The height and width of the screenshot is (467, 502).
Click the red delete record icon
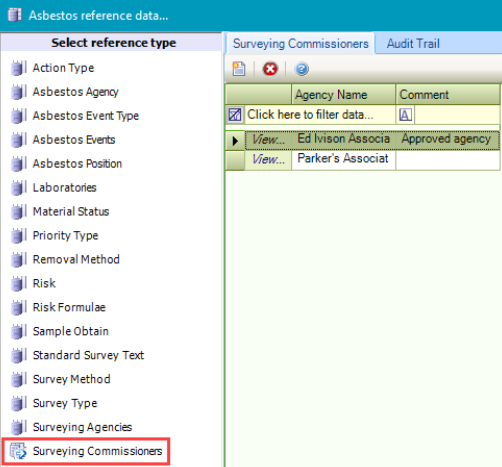point(270,69)
